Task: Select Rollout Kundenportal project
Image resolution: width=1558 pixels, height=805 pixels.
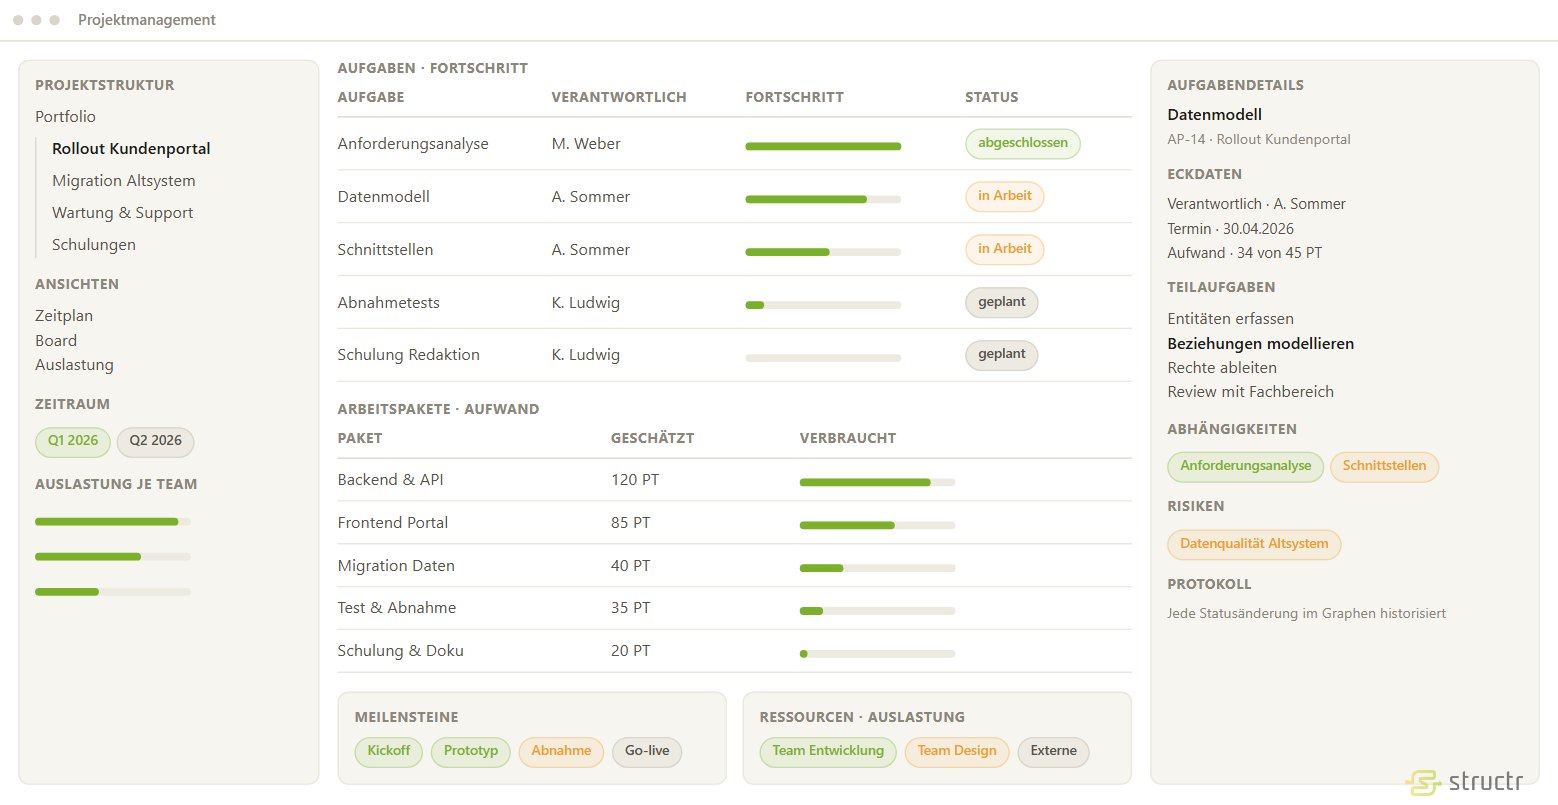Action: tap(131, 149)
